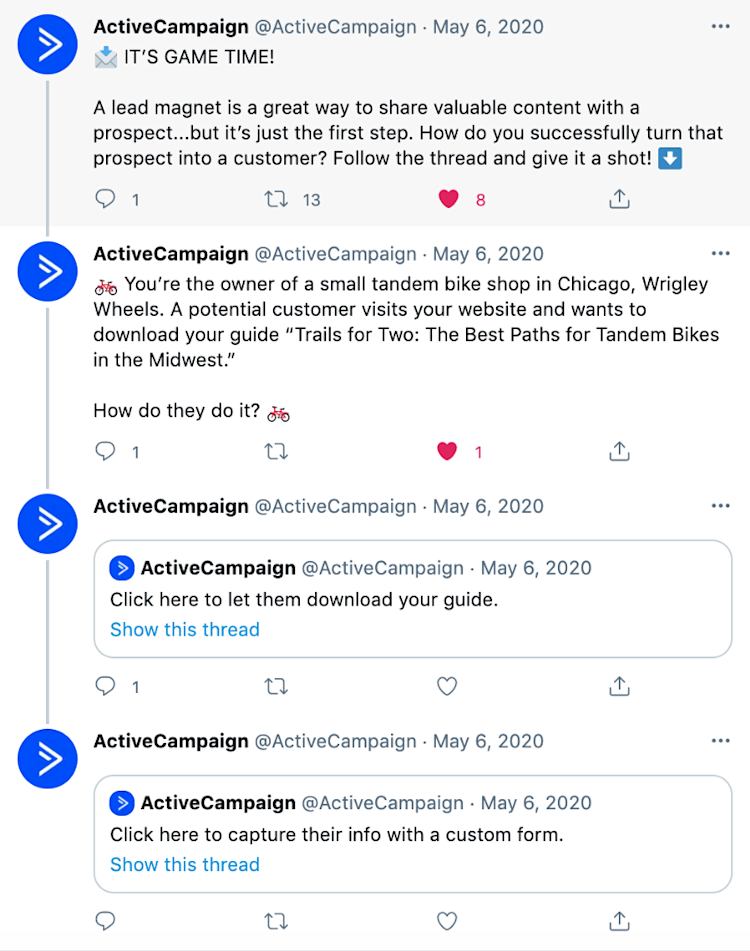Retweet the tweet with 13 retweets
The image size is (750, 951).
(x=276, y=199)
